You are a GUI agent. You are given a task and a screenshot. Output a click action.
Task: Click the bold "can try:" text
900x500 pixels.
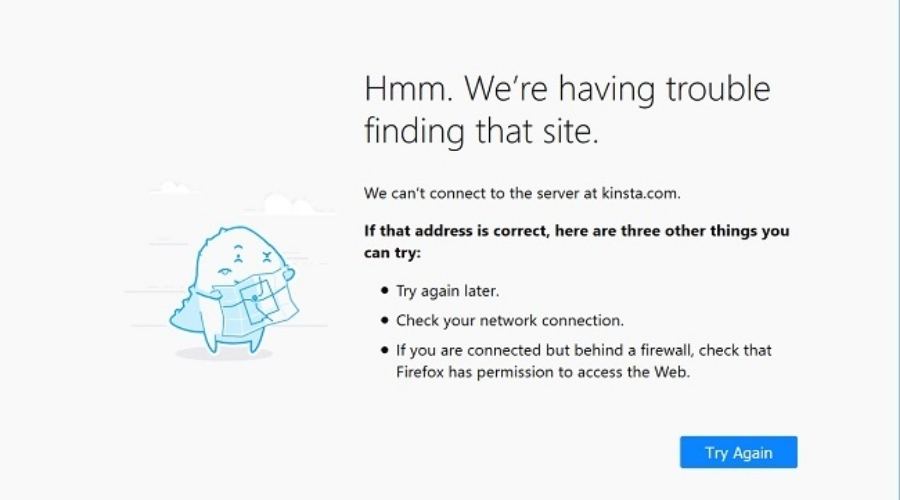(392, 253)
